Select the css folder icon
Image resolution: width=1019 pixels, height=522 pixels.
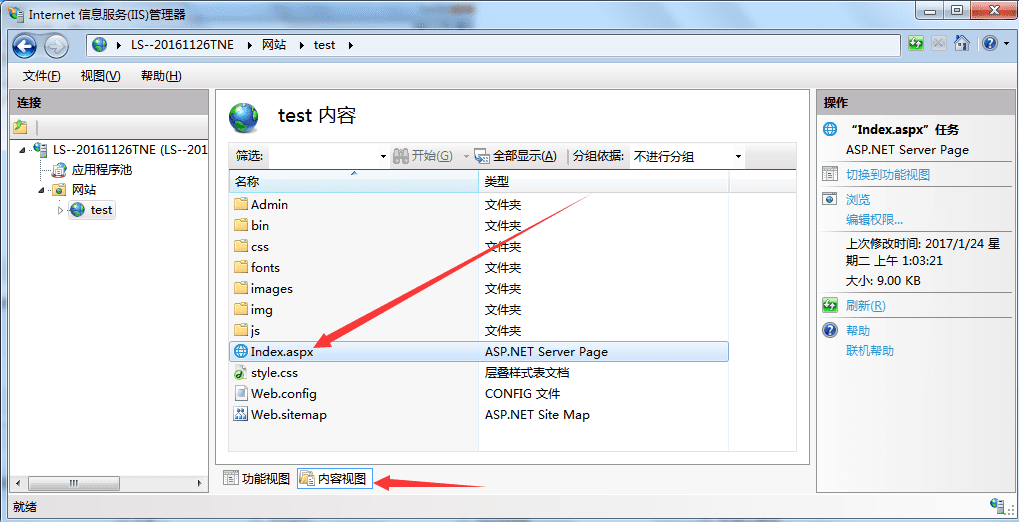click(241, 246)
